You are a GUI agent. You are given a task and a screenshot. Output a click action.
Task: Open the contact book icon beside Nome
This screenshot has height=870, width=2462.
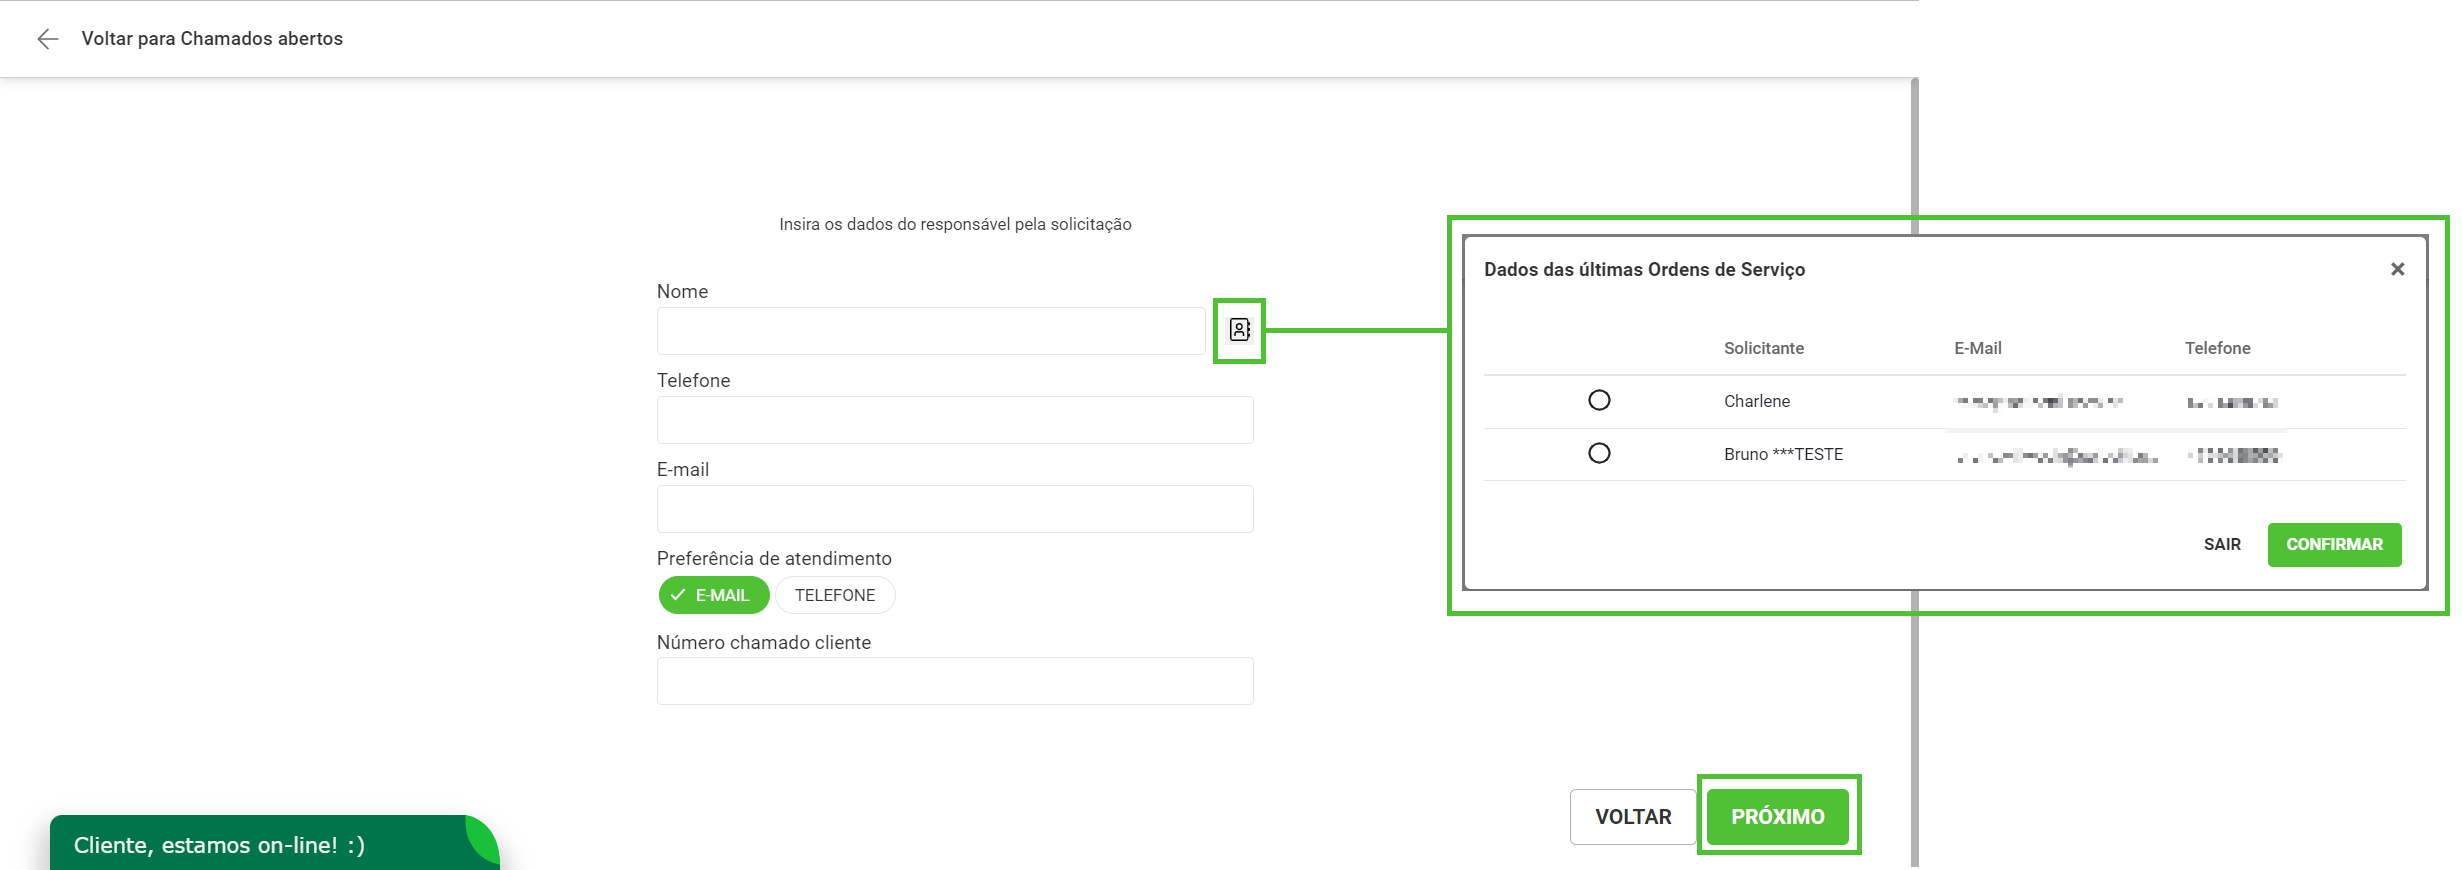[1240, 330]
